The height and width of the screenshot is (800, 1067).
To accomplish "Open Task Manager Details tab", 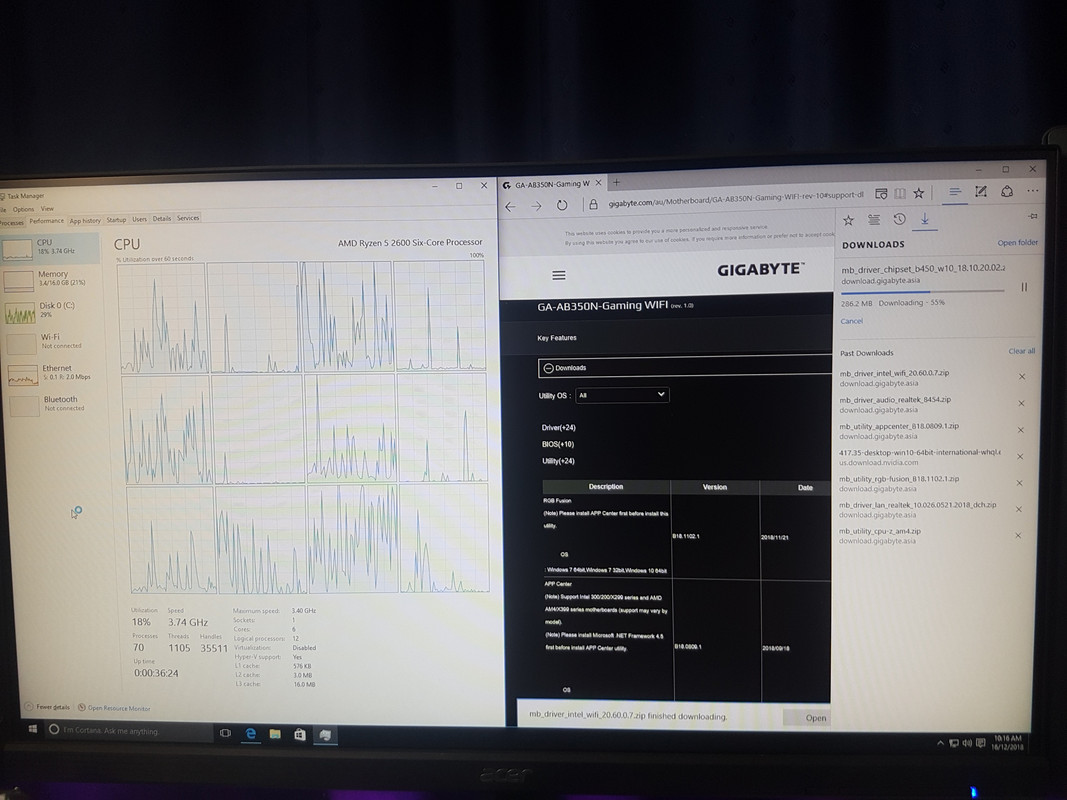I will tap(162, 218).
